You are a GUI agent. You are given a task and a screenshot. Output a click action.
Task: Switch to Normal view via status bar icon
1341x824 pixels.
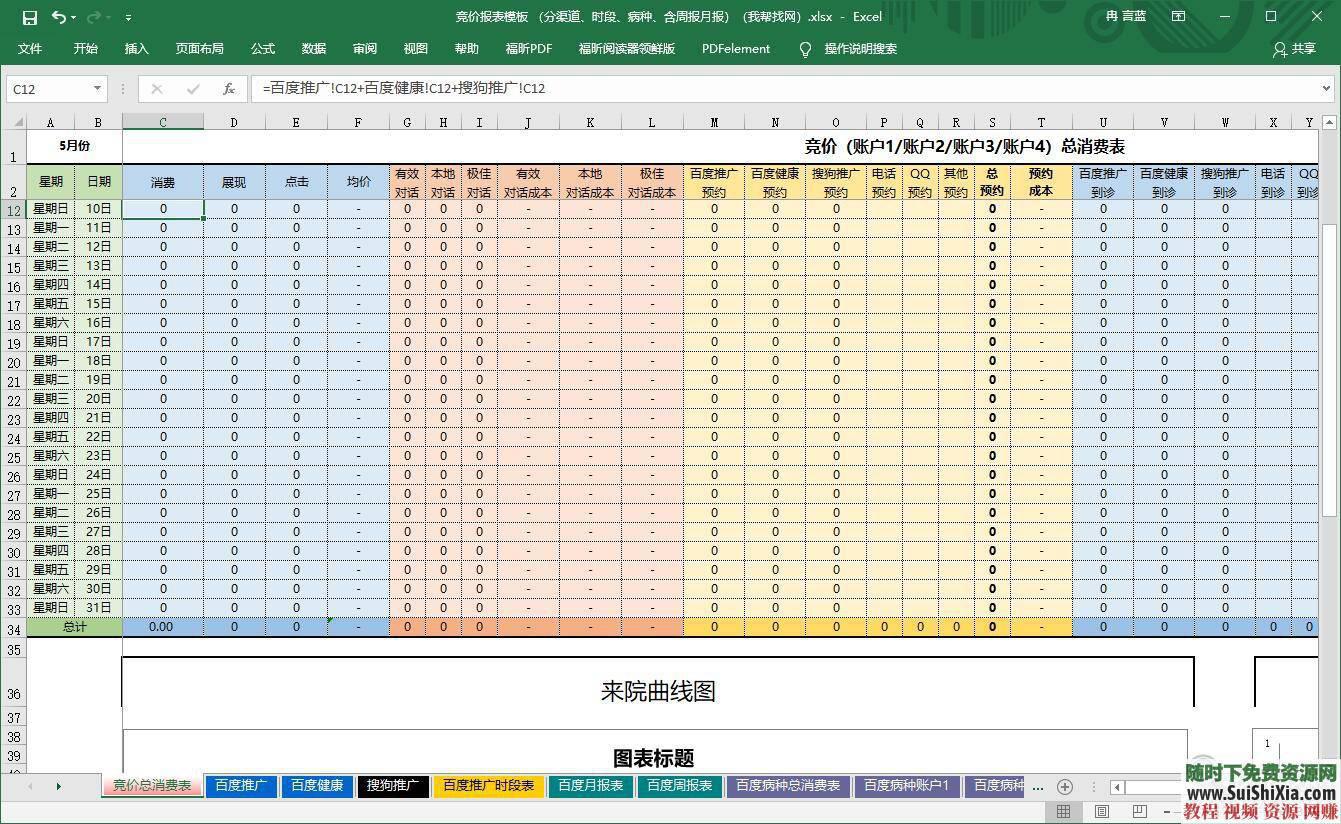(x=1064, y=812)
